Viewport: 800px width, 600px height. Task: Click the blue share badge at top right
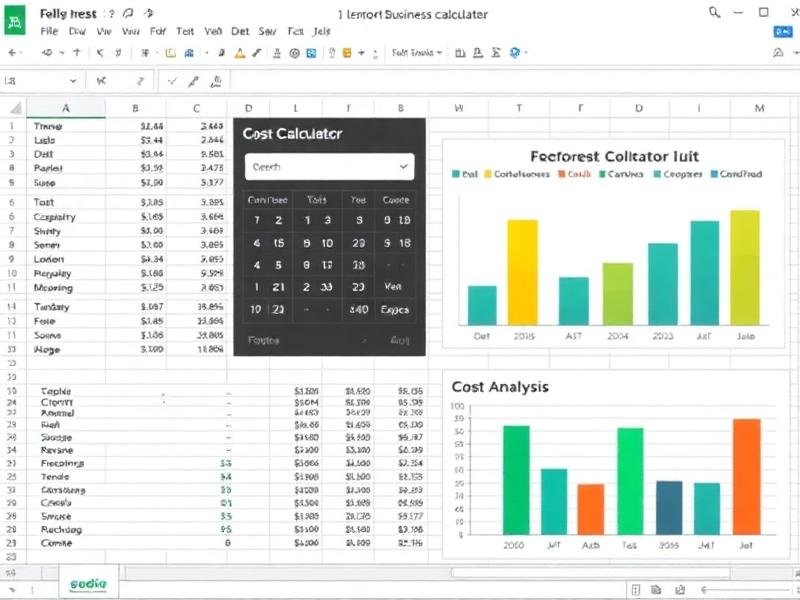pyautogui.click(x=783, y=32)
